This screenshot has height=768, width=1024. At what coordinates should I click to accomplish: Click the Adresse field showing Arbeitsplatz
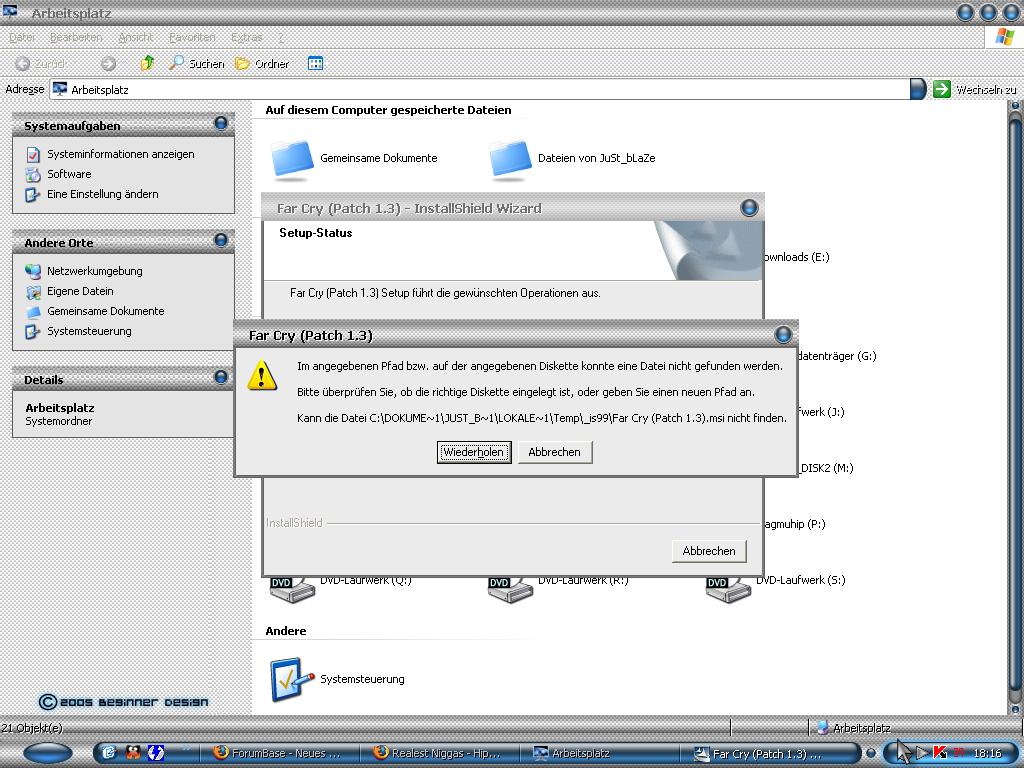point(480,89)
